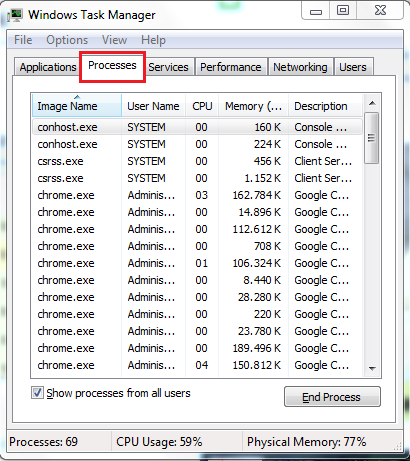Click the End Process button
Image resolution: width=410 pixels, height=461 pixels.
[332, 397]
